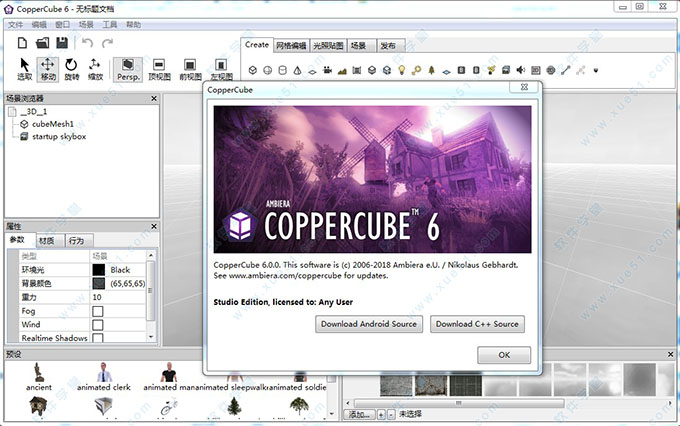Open the 编辑 (Edit) menu
Screen dimensions: 680x426
point(39,25)
